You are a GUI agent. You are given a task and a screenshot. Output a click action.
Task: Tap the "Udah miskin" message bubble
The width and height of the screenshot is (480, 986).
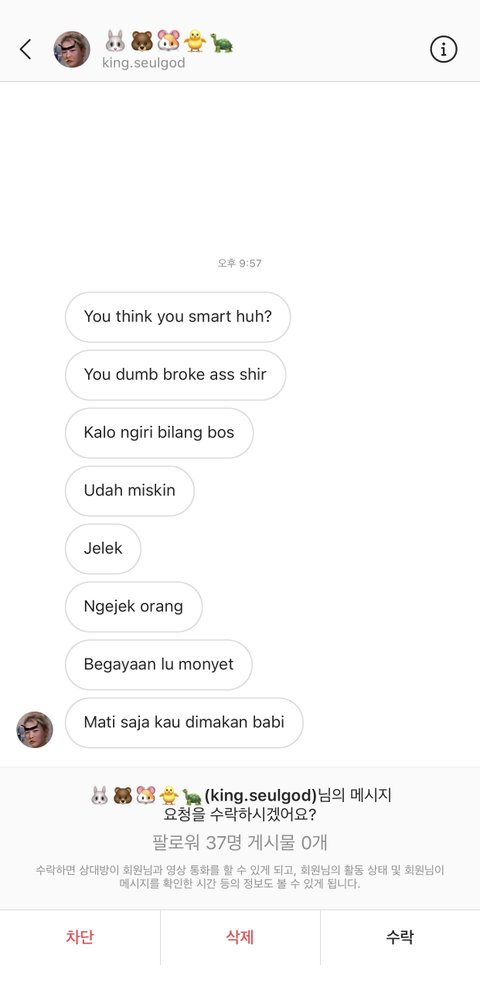130,490
